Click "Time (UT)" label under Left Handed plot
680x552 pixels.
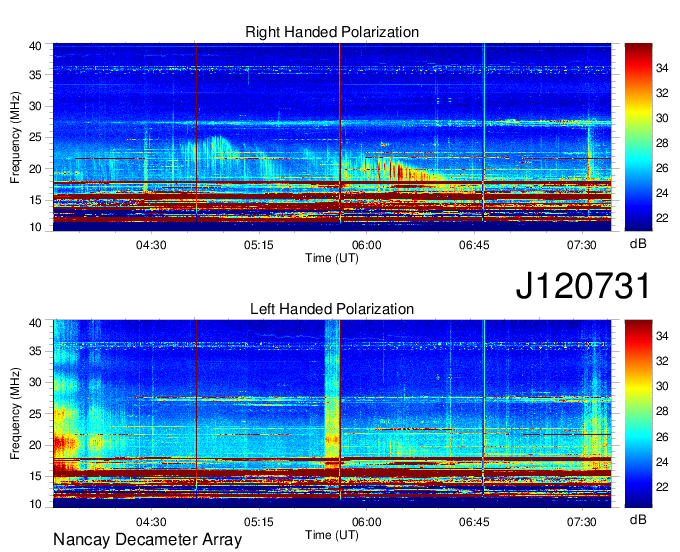coord(332,535)
